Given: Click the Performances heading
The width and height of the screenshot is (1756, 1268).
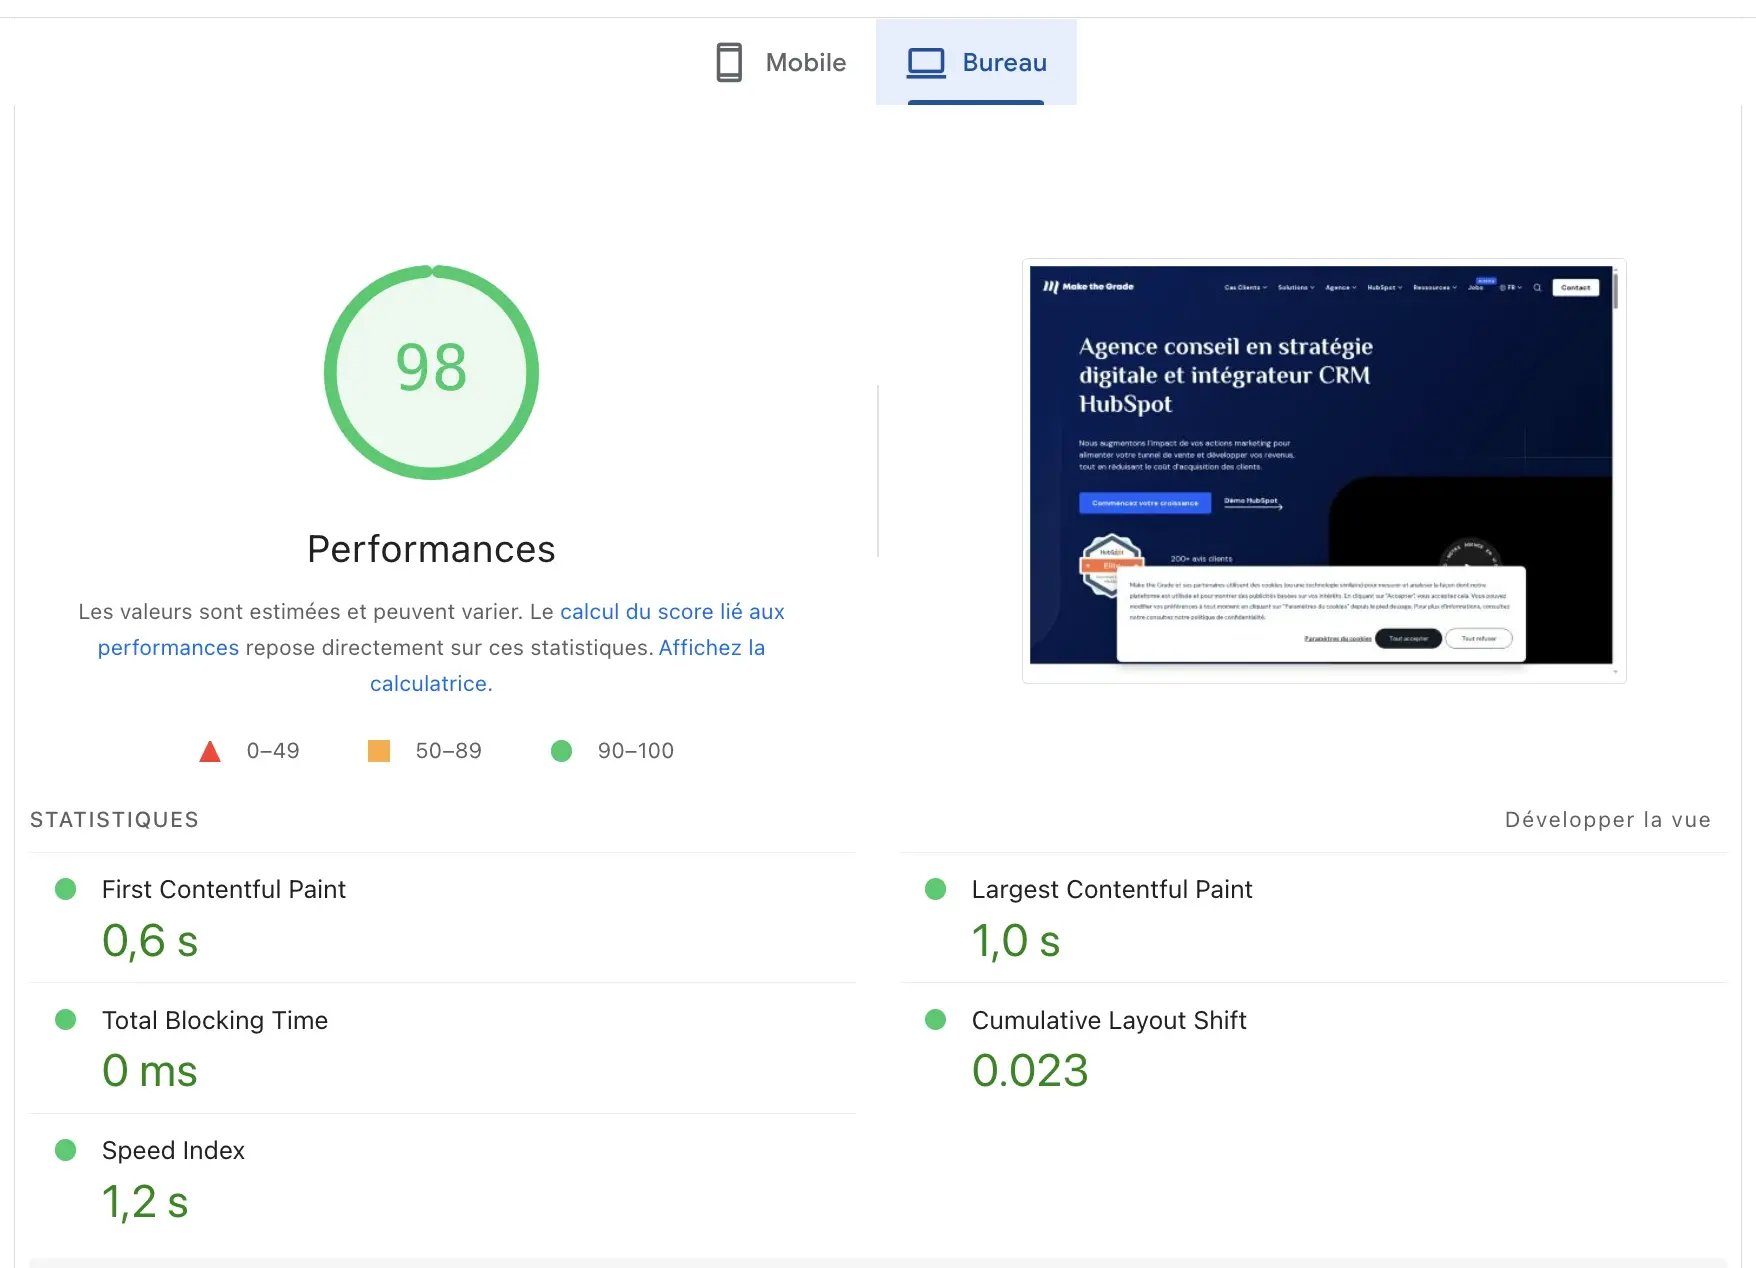Looking at the screenshot, I should pyautogui.click(x=431, y=549).
